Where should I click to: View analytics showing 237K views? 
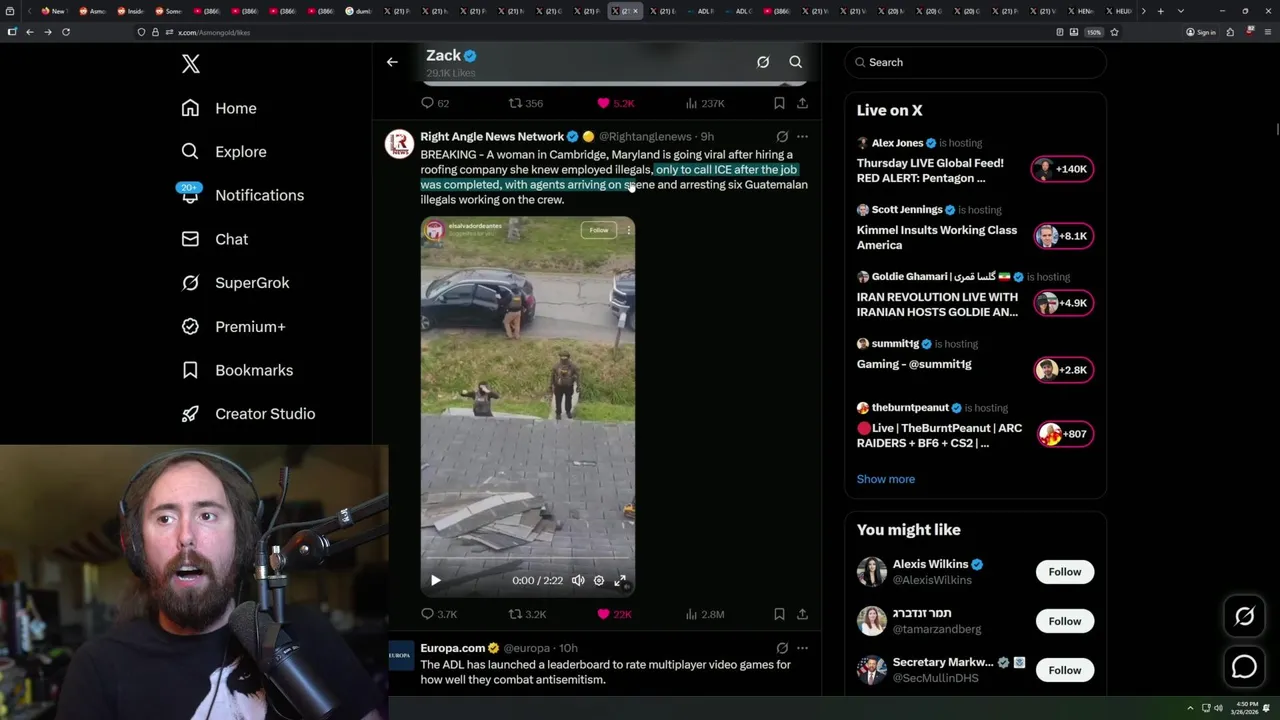(x=705, y=103)
